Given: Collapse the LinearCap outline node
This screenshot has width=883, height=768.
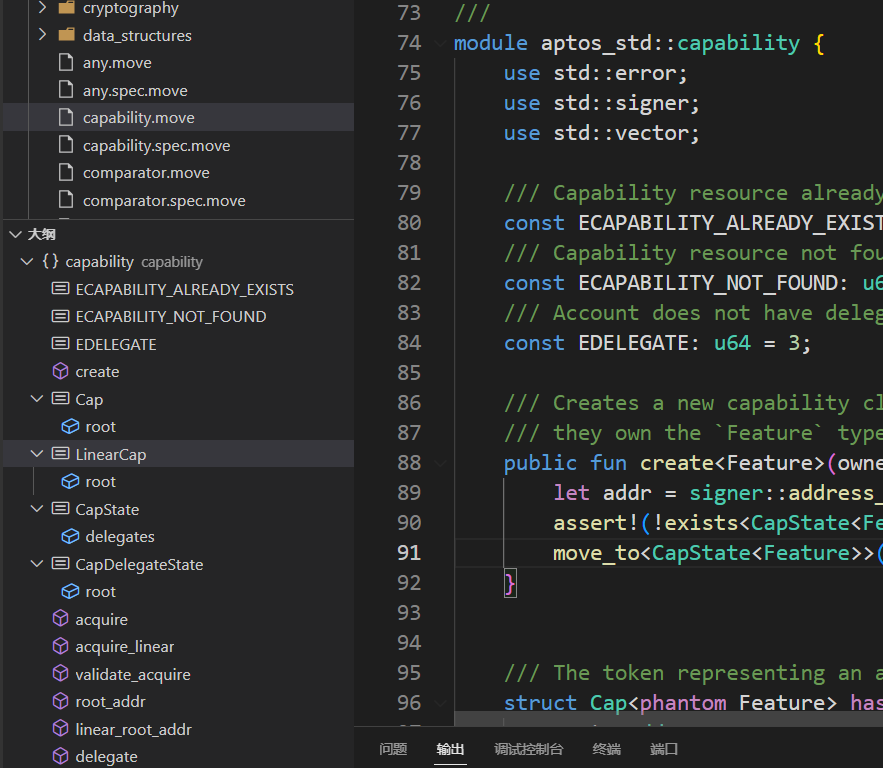Looking at the screenshot, I should coord(38,454).
